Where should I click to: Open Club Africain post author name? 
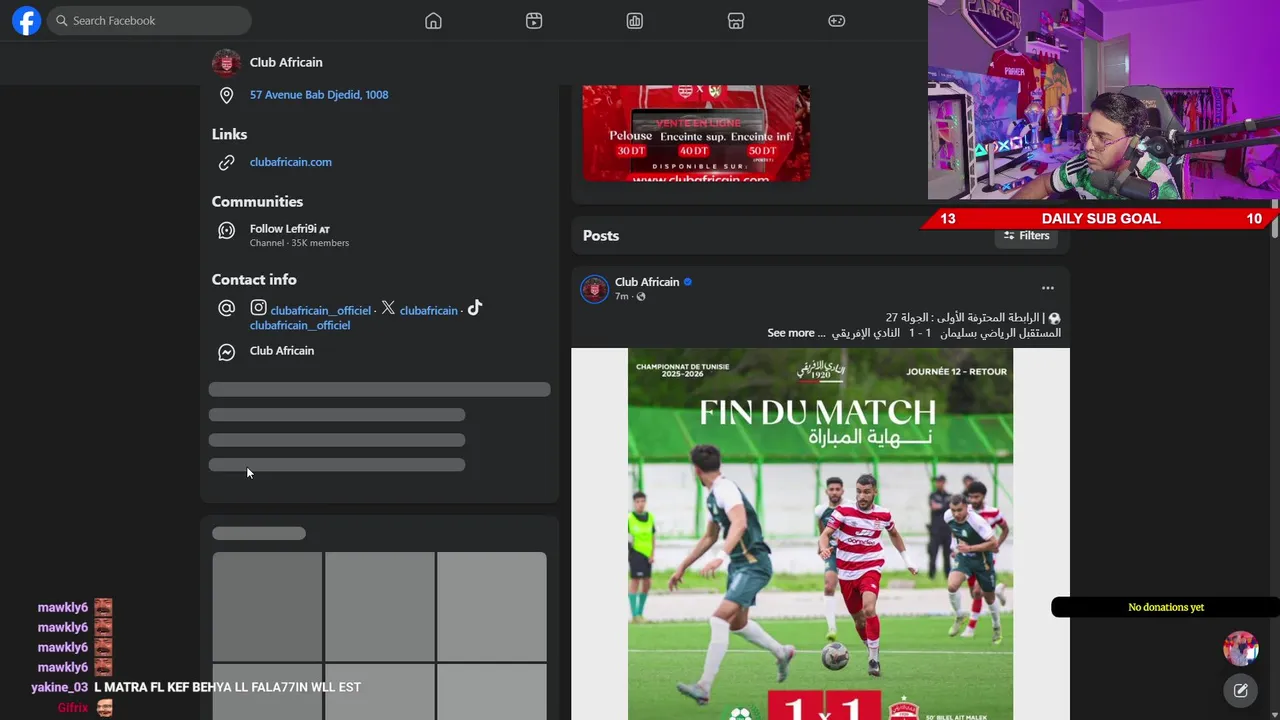pyautogui.click(x=647, y=282)
